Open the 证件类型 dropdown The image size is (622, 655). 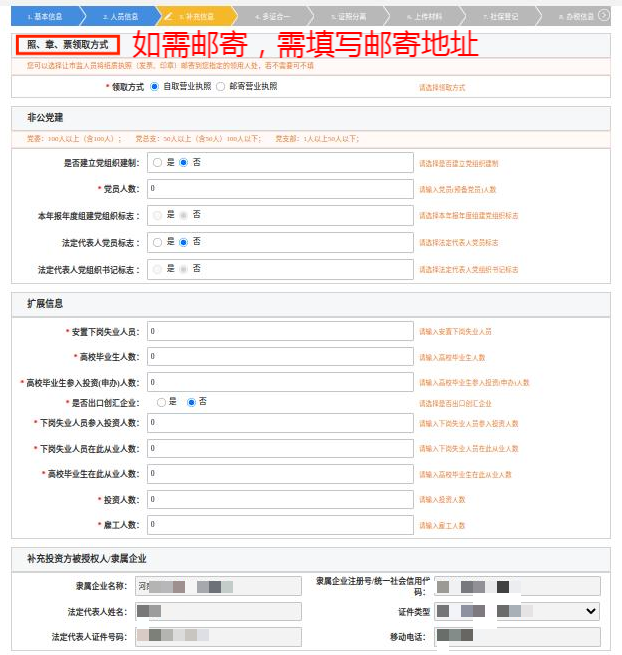[517, 611]
